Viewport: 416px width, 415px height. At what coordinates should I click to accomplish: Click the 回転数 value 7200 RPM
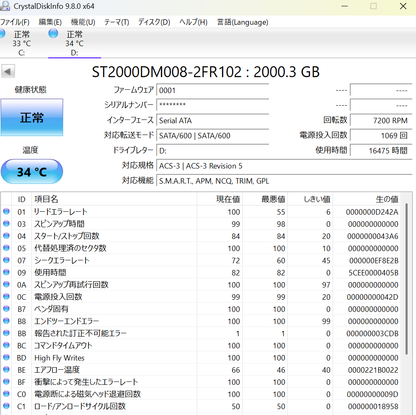pos(381,120)
